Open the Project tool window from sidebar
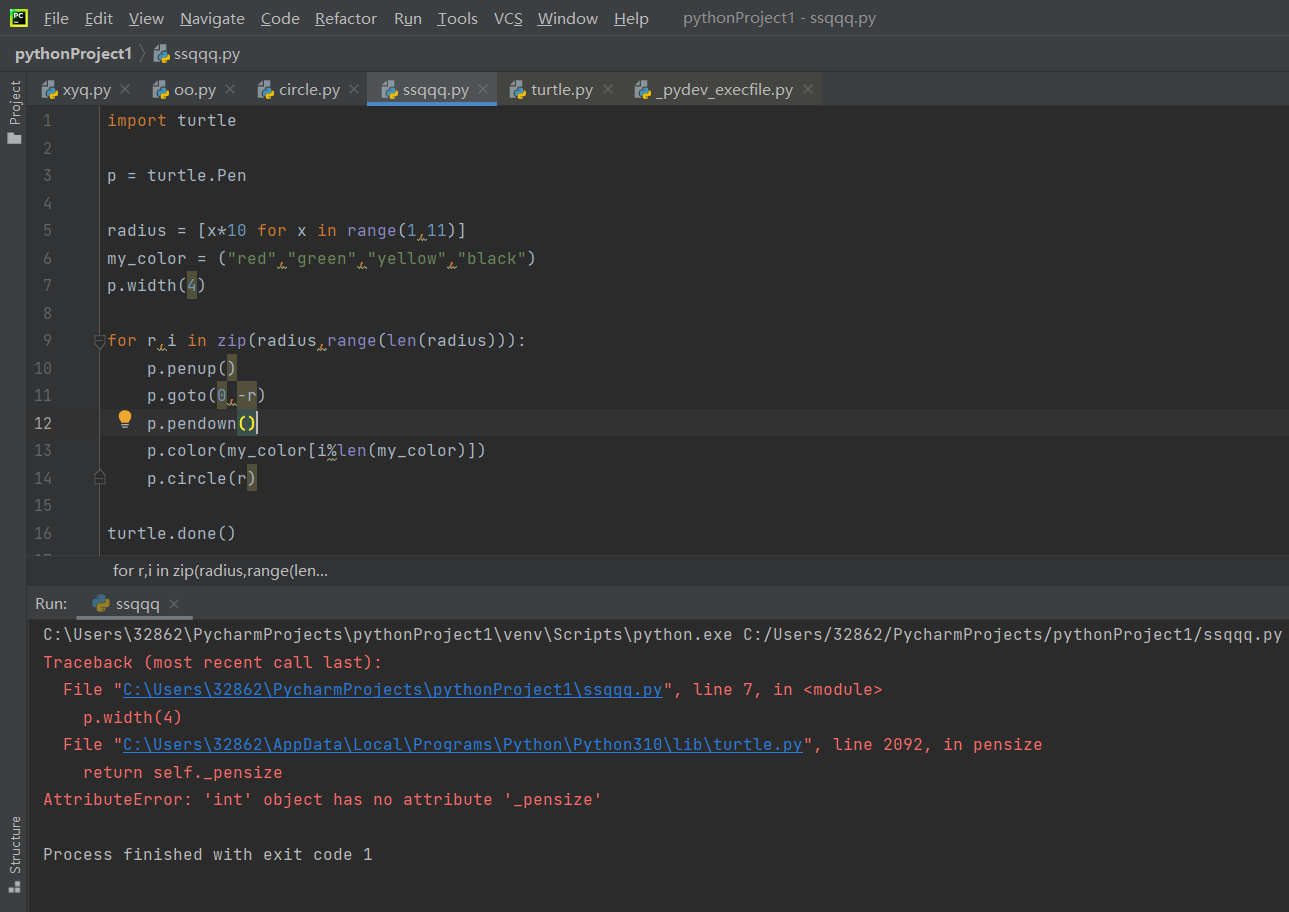1289x912 pixels. 14,103
